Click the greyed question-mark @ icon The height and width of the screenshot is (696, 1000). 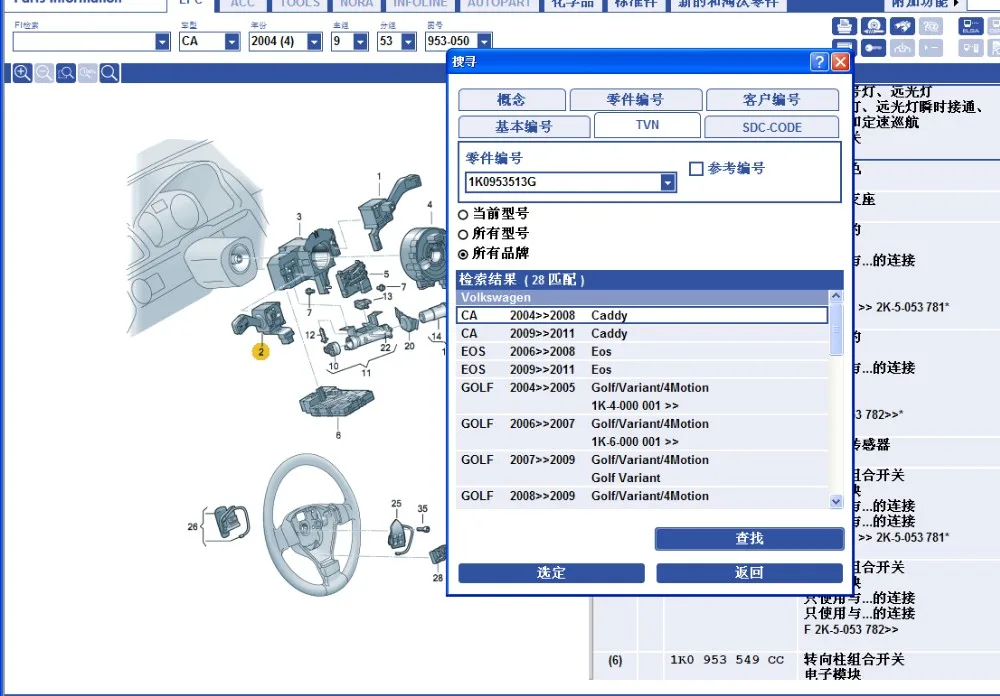(x=931, y=26)
